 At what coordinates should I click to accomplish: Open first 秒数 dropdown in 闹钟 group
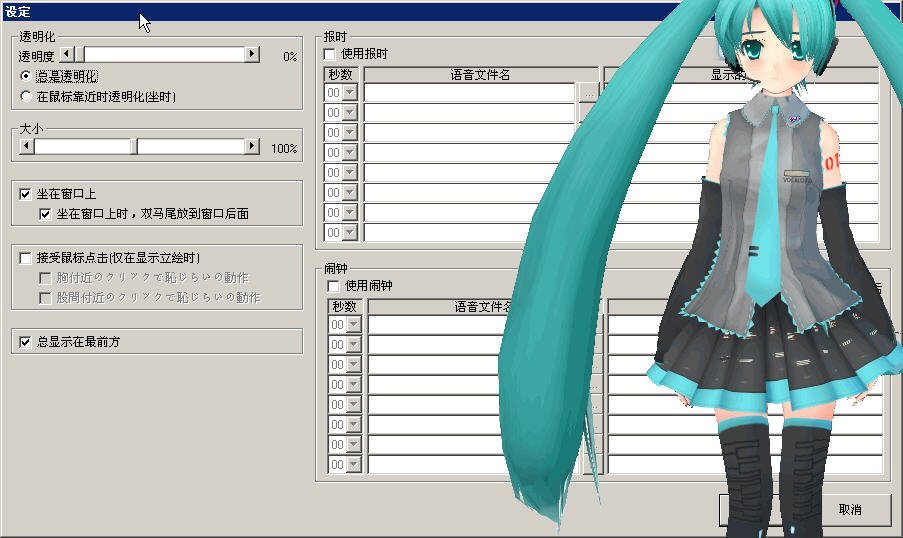point(354,325)
